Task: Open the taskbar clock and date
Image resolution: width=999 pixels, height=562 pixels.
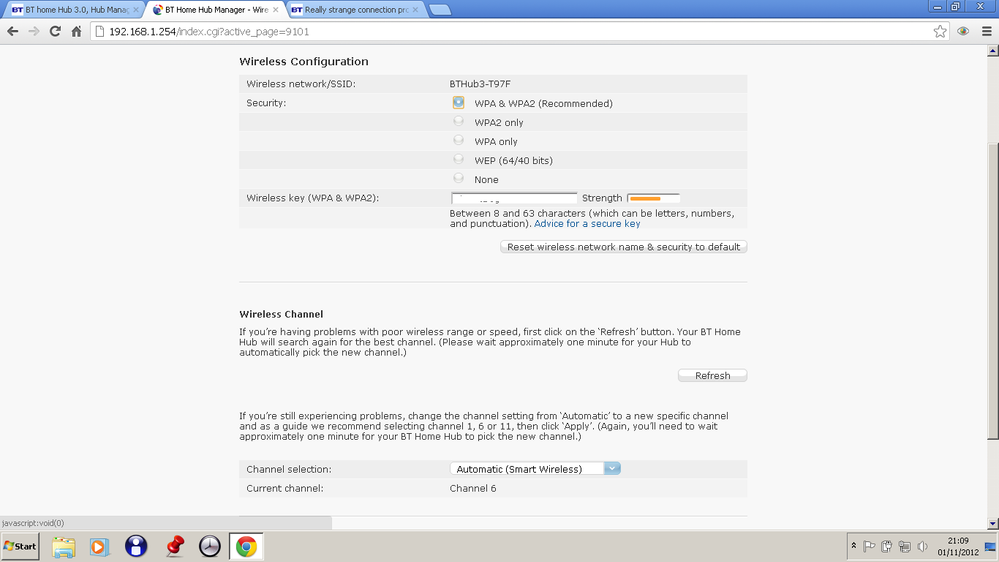Action: (x=958, y=547)
